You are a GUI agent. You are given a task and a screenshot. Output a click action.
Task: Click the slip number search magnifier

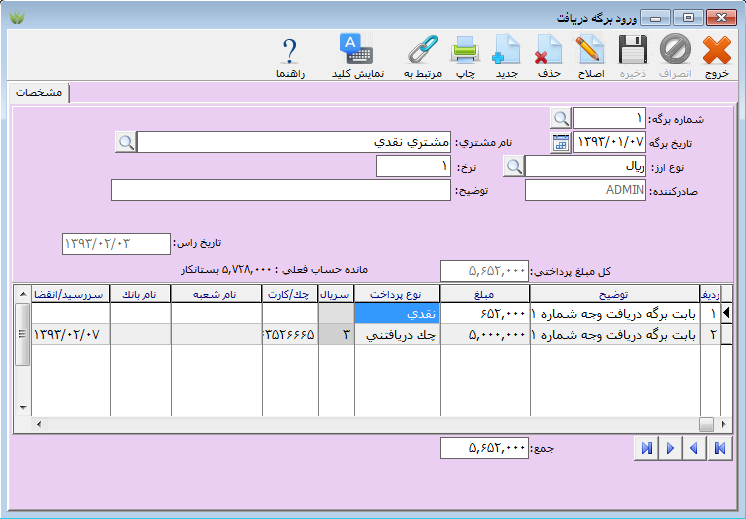pyautogui.click(x=561, y=119)
